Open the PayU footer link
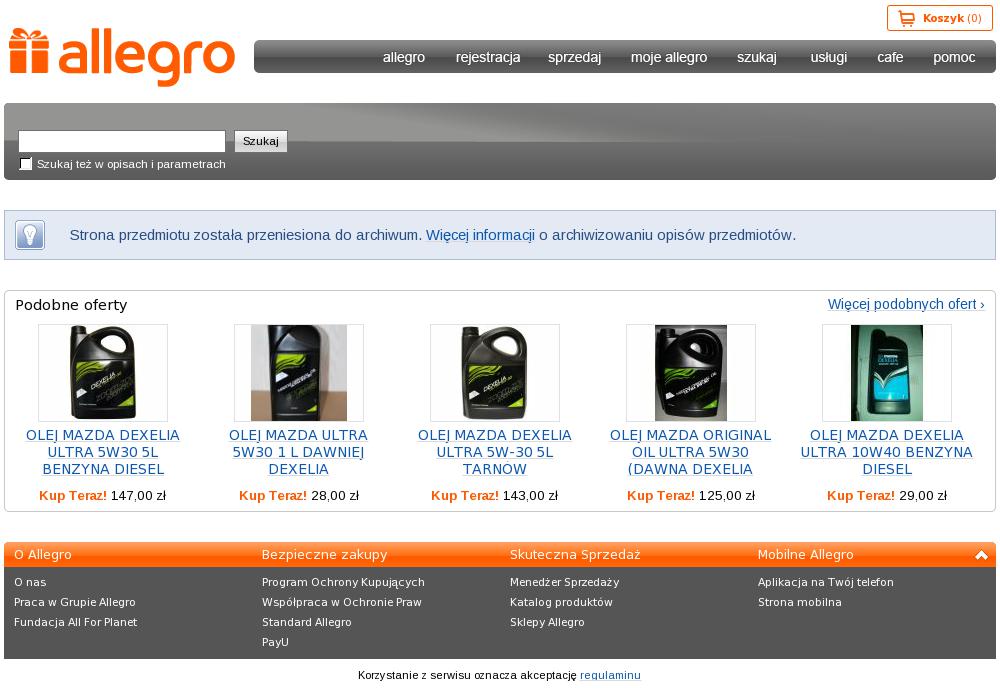Screen dimensions: 1000x695 tap(275, 642)
